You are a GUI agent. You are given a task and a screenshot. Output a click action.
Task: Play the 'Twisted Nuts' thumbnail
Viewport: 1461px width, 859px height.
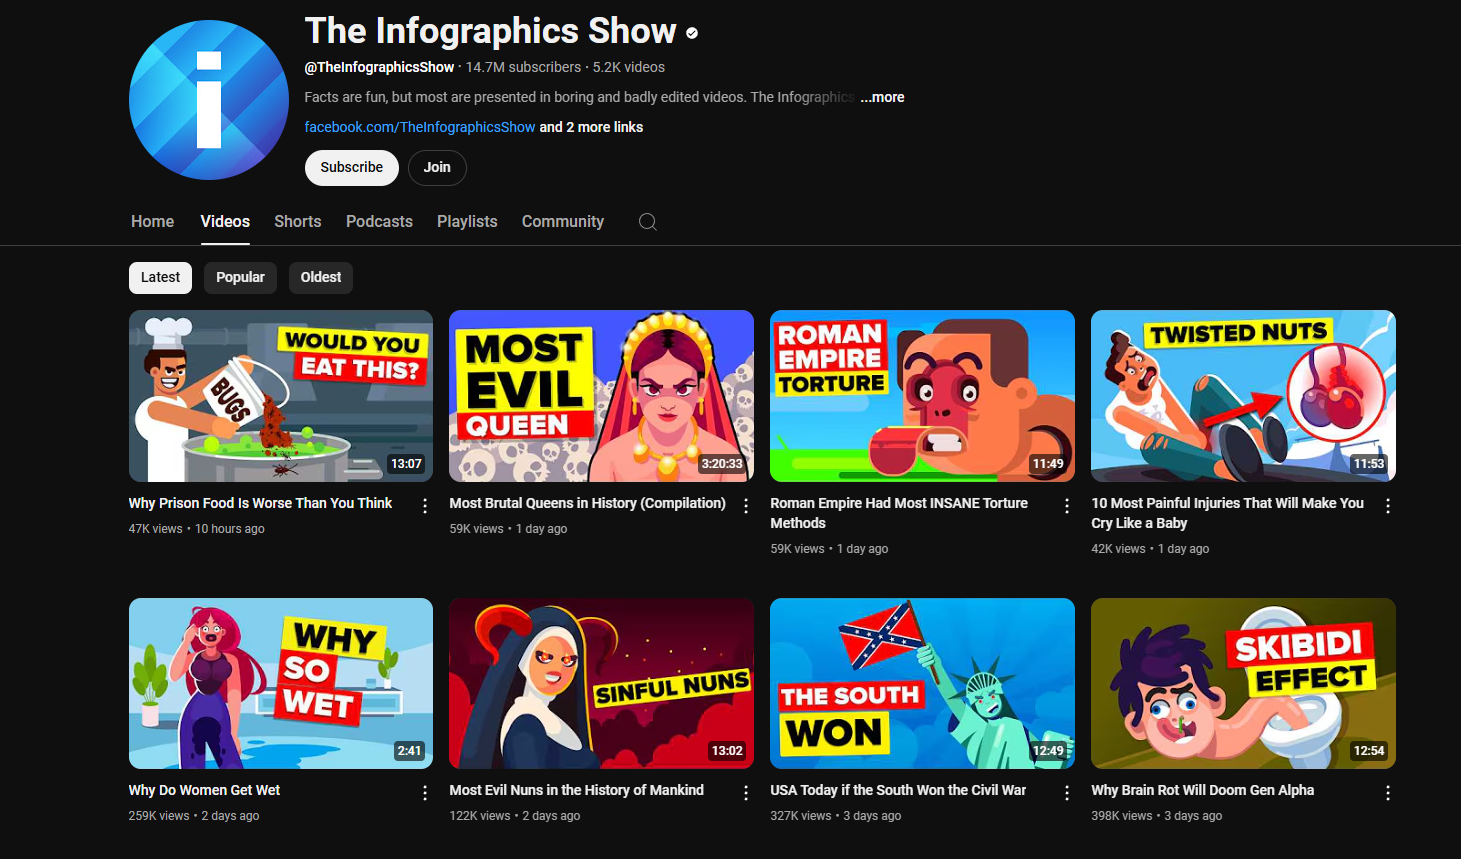1243,396
